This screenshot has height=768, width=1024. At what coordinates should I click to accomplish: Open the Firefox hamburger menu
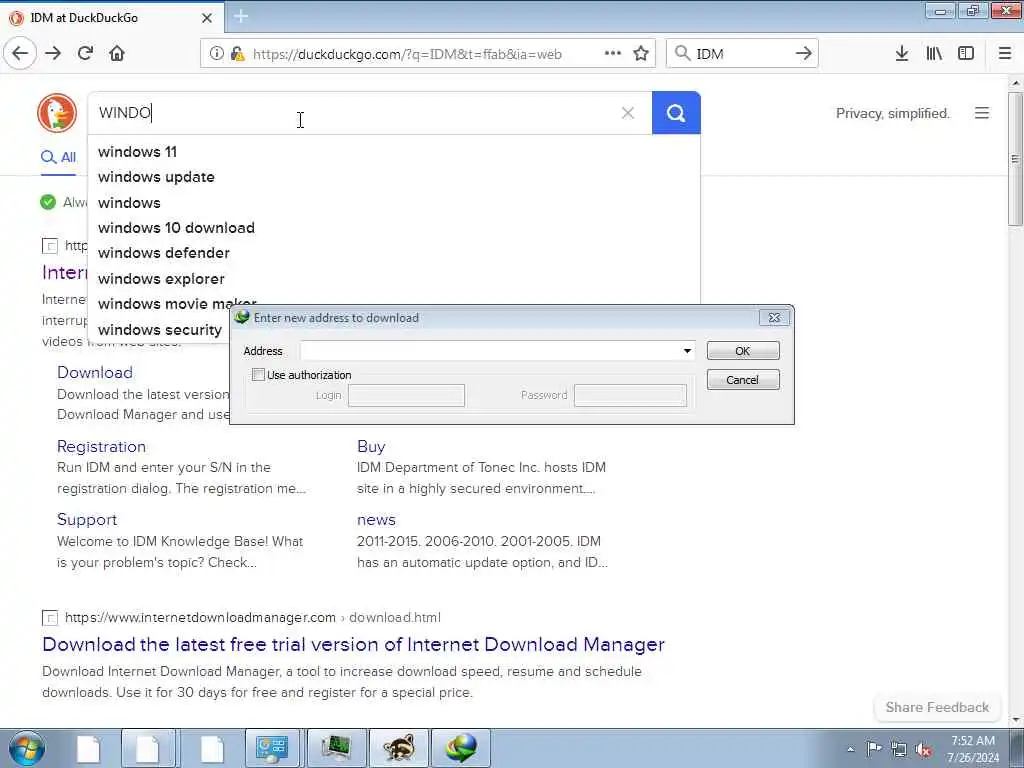coord(1004,54)
